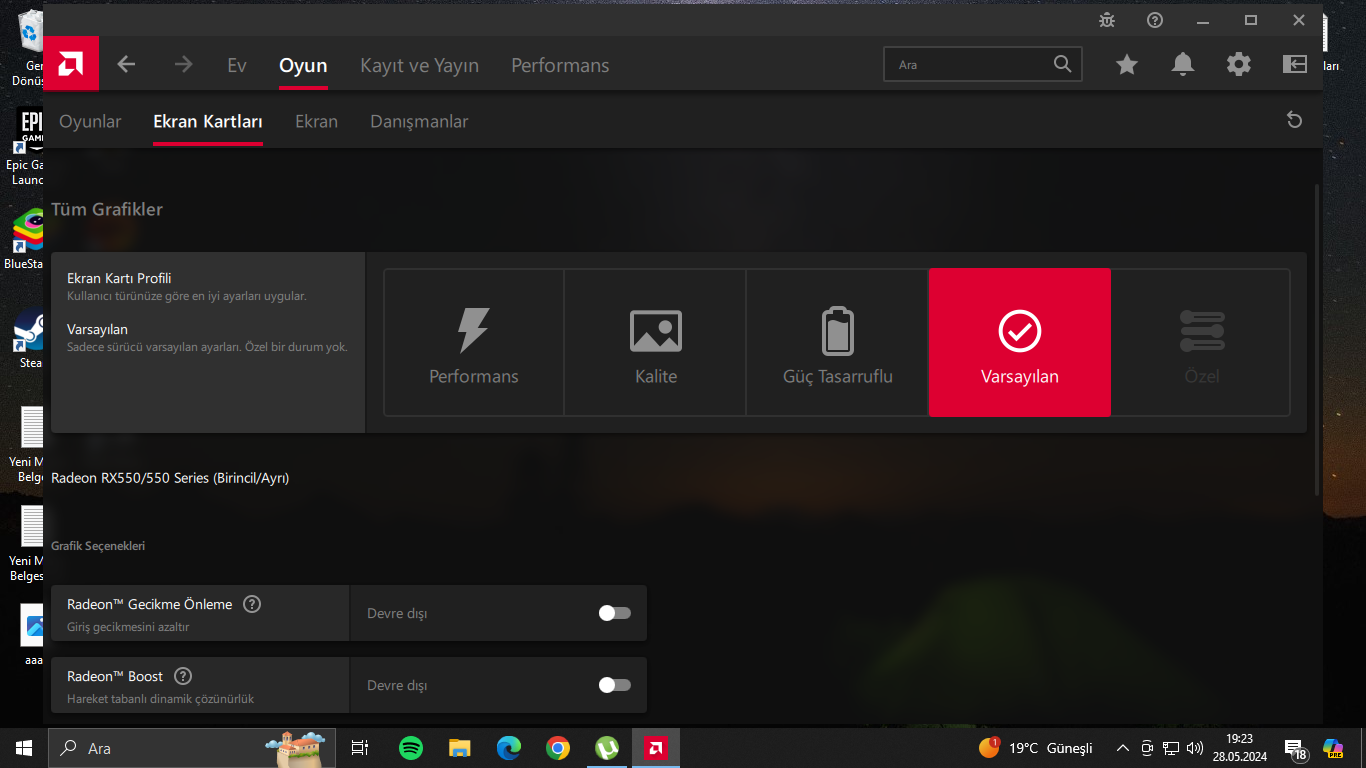Open the favorites star icon
Screen dimensions: 1366x768
pyautogui.click(x=1127, y=64)
